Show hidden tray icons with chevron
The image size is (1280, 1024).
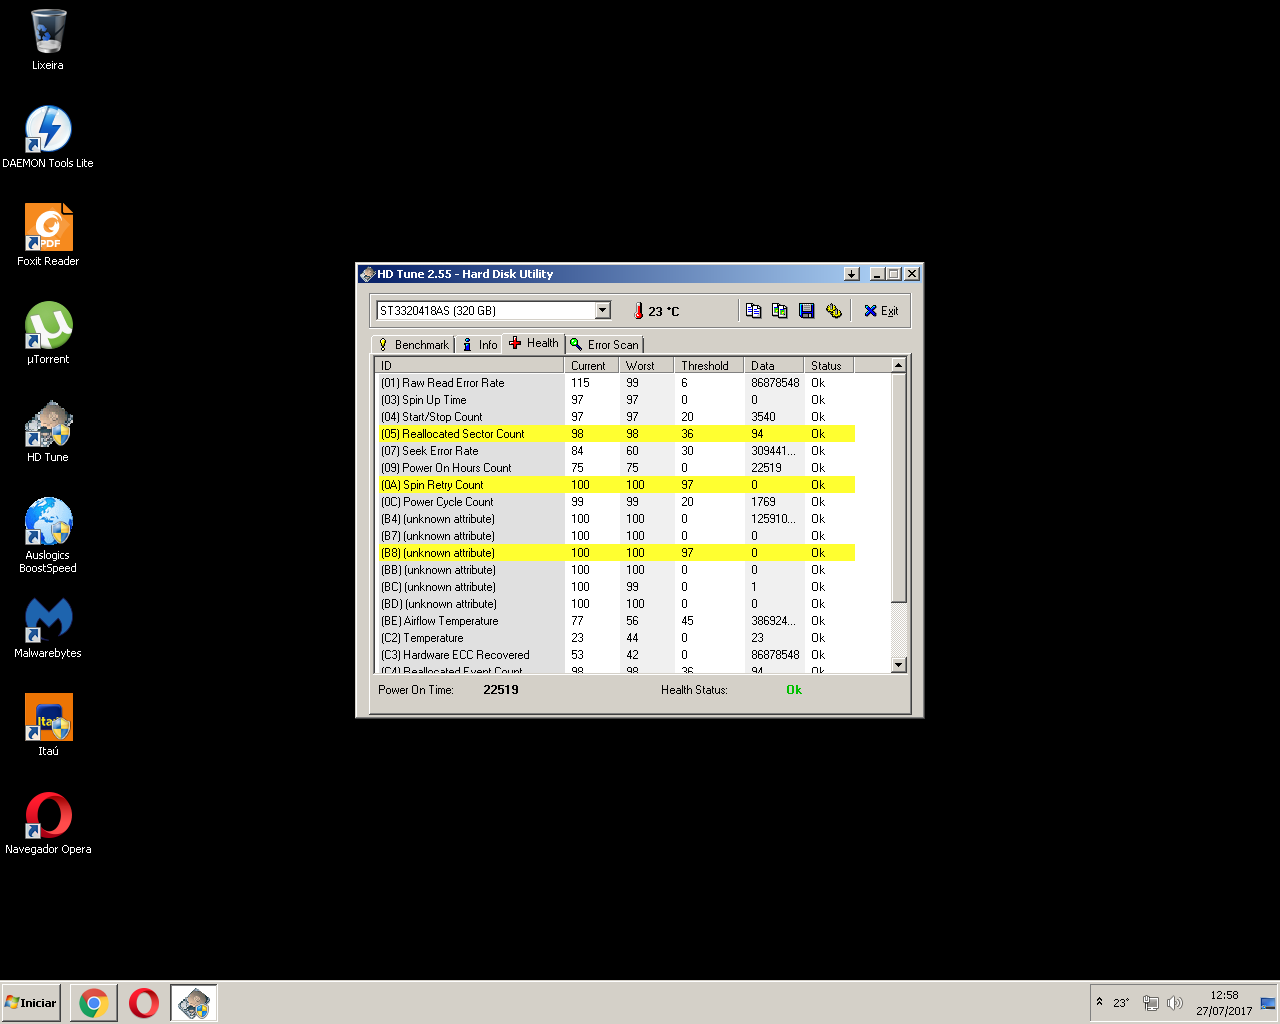(x=1099, y=1002)
